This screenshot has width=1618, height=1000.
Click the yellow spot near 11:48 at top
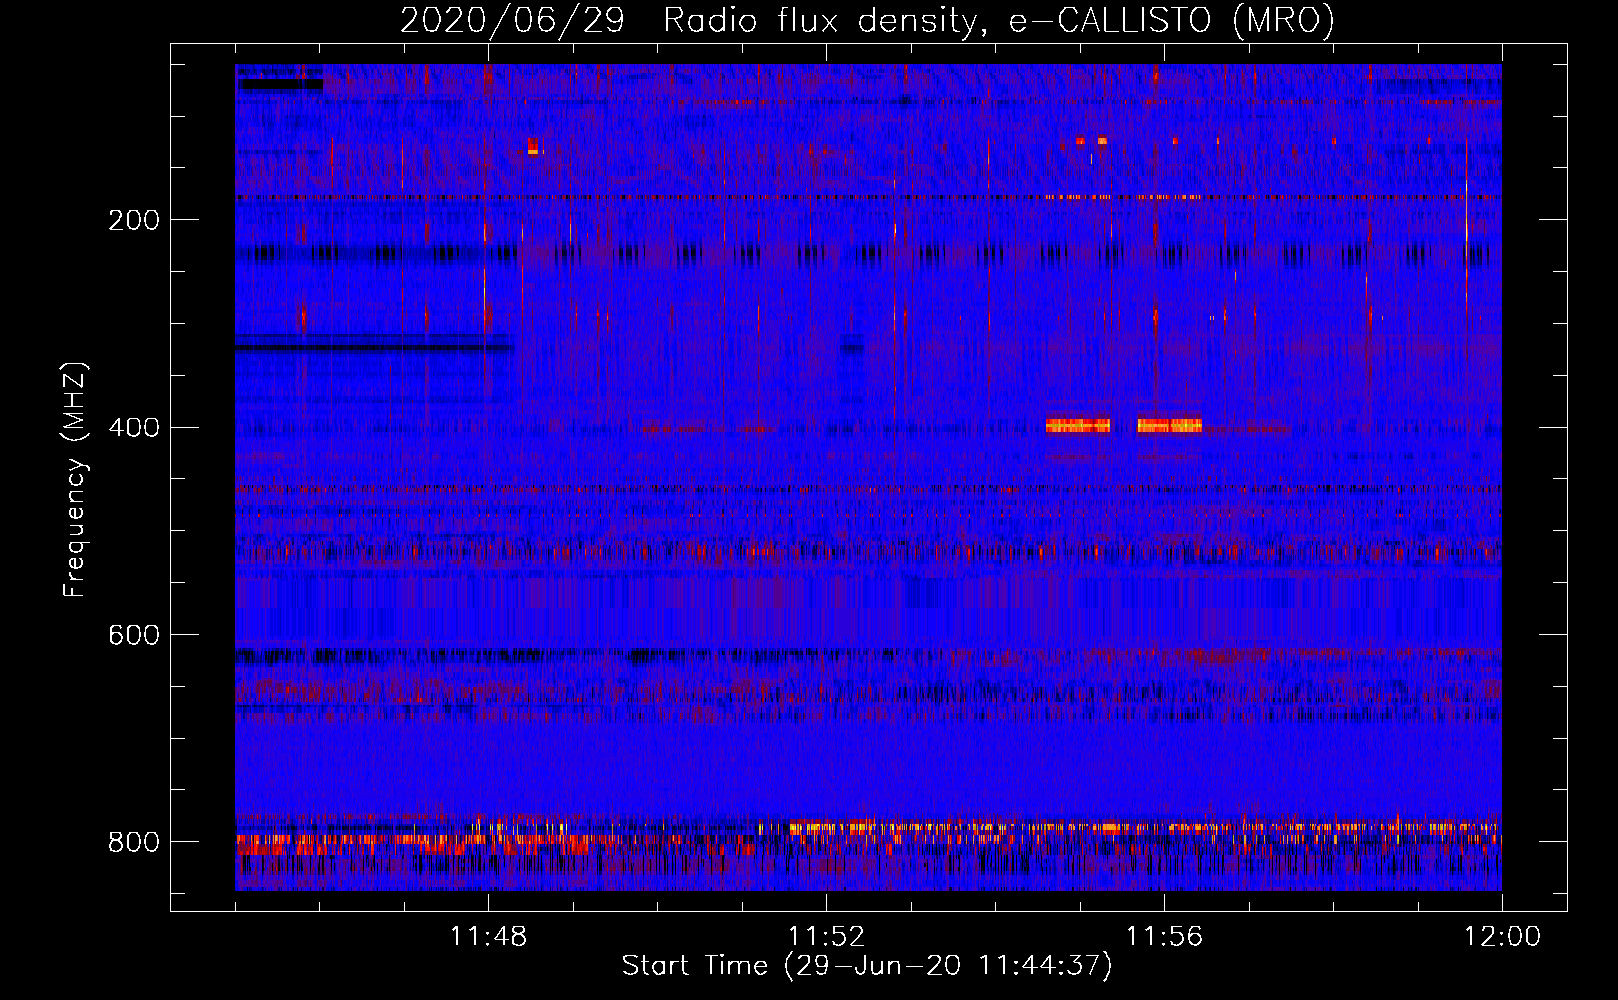[532, 147]
